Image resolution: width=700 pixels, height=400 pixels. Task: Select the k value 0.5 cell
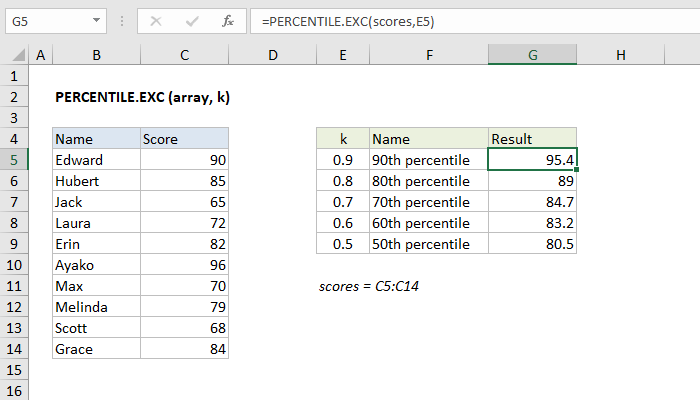click(x=343, y=244)
